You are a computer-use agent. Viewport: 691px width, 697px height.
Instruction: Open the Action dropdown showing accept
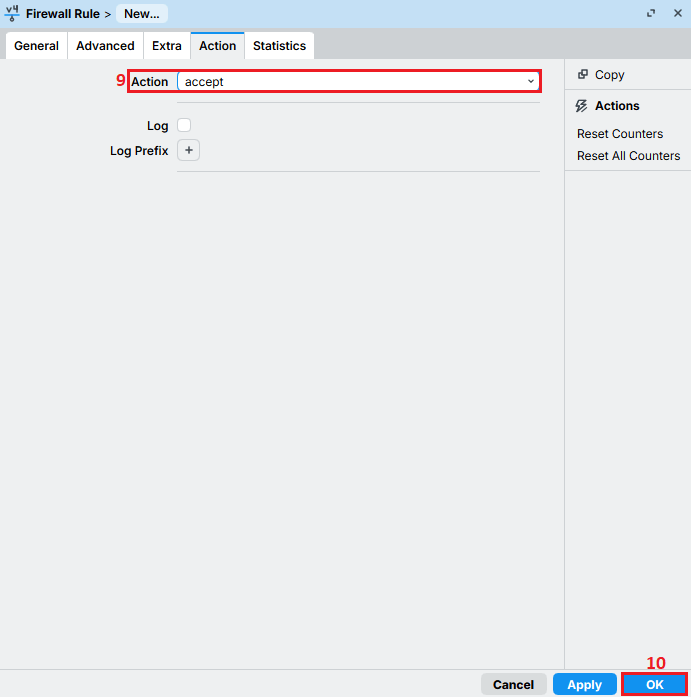358,81
